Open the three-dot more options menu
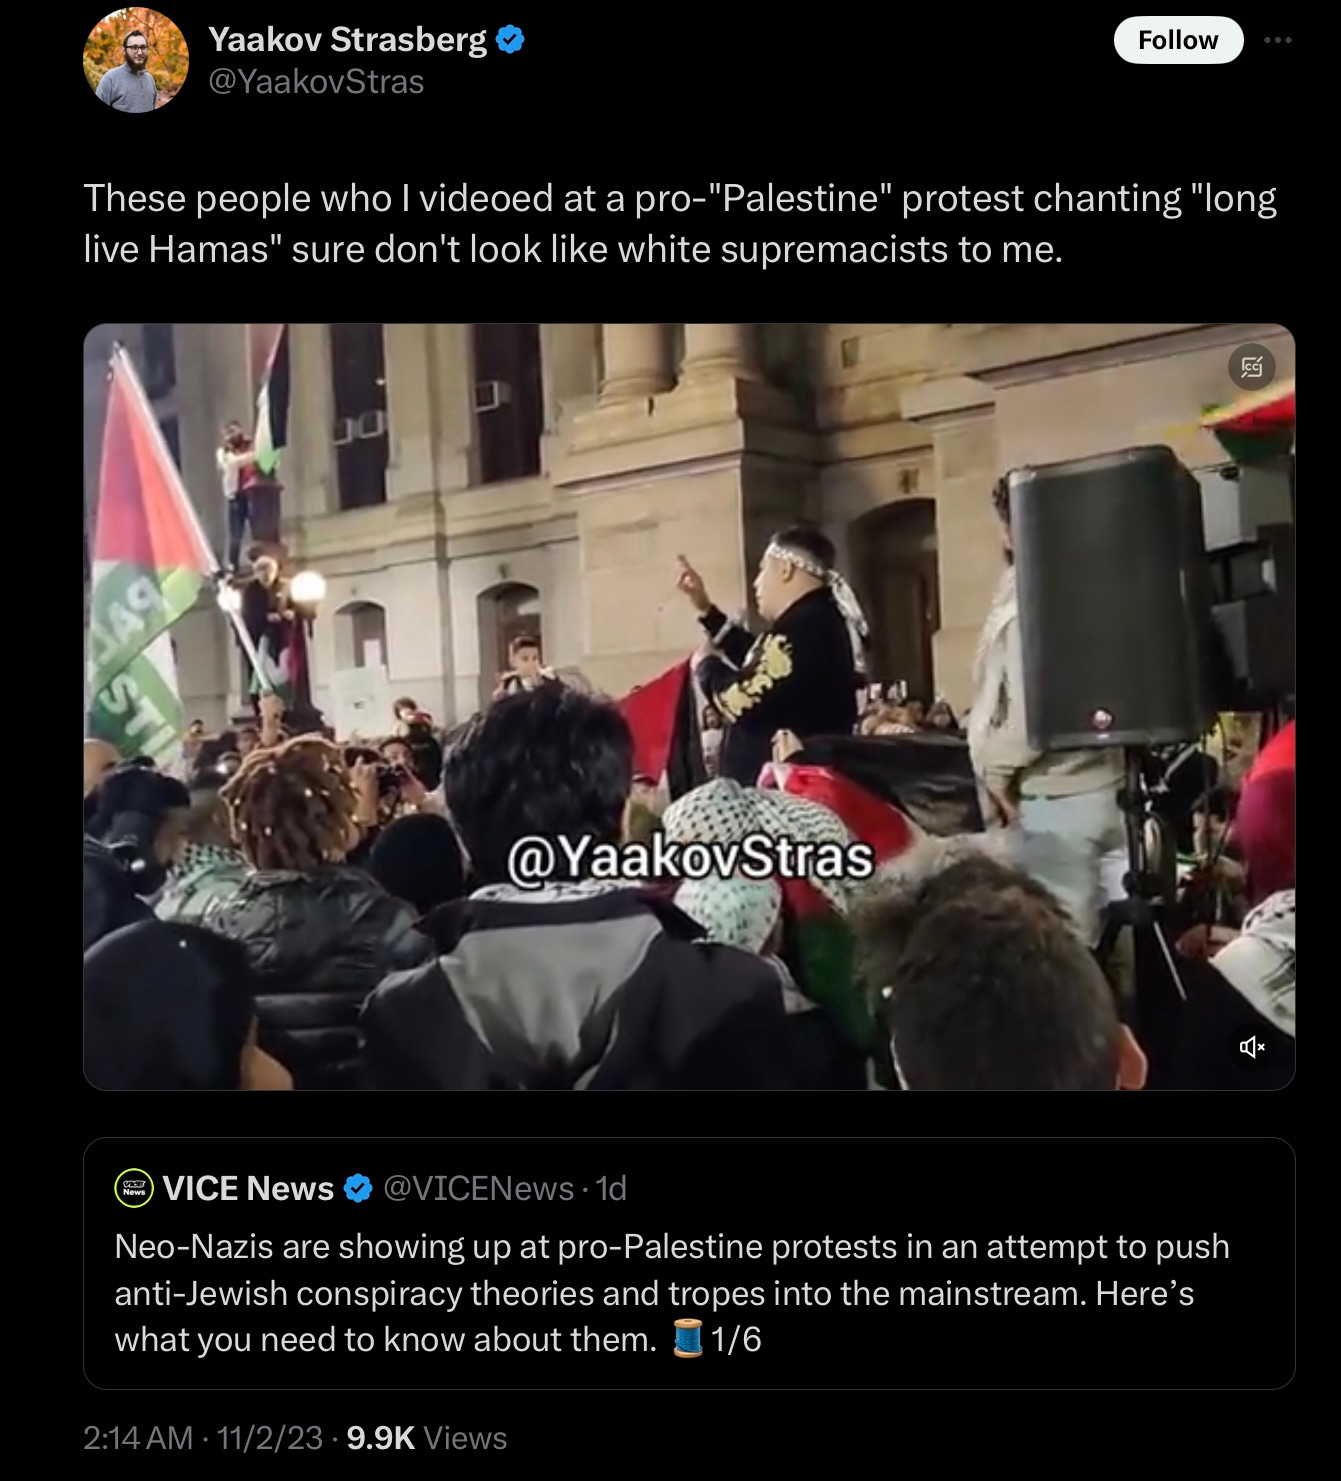This screenshot has width=1341, height=1481. click(1278, 40)
